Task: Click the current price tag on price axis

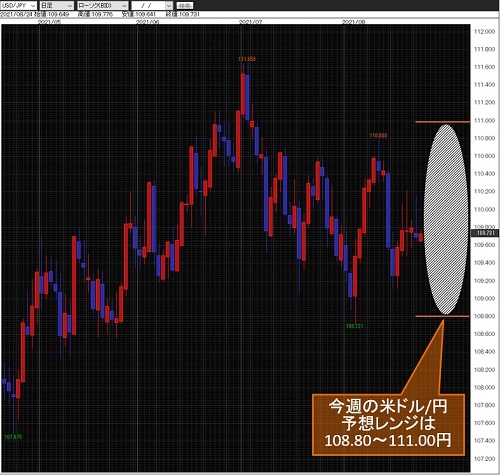Action: point(485,233)
